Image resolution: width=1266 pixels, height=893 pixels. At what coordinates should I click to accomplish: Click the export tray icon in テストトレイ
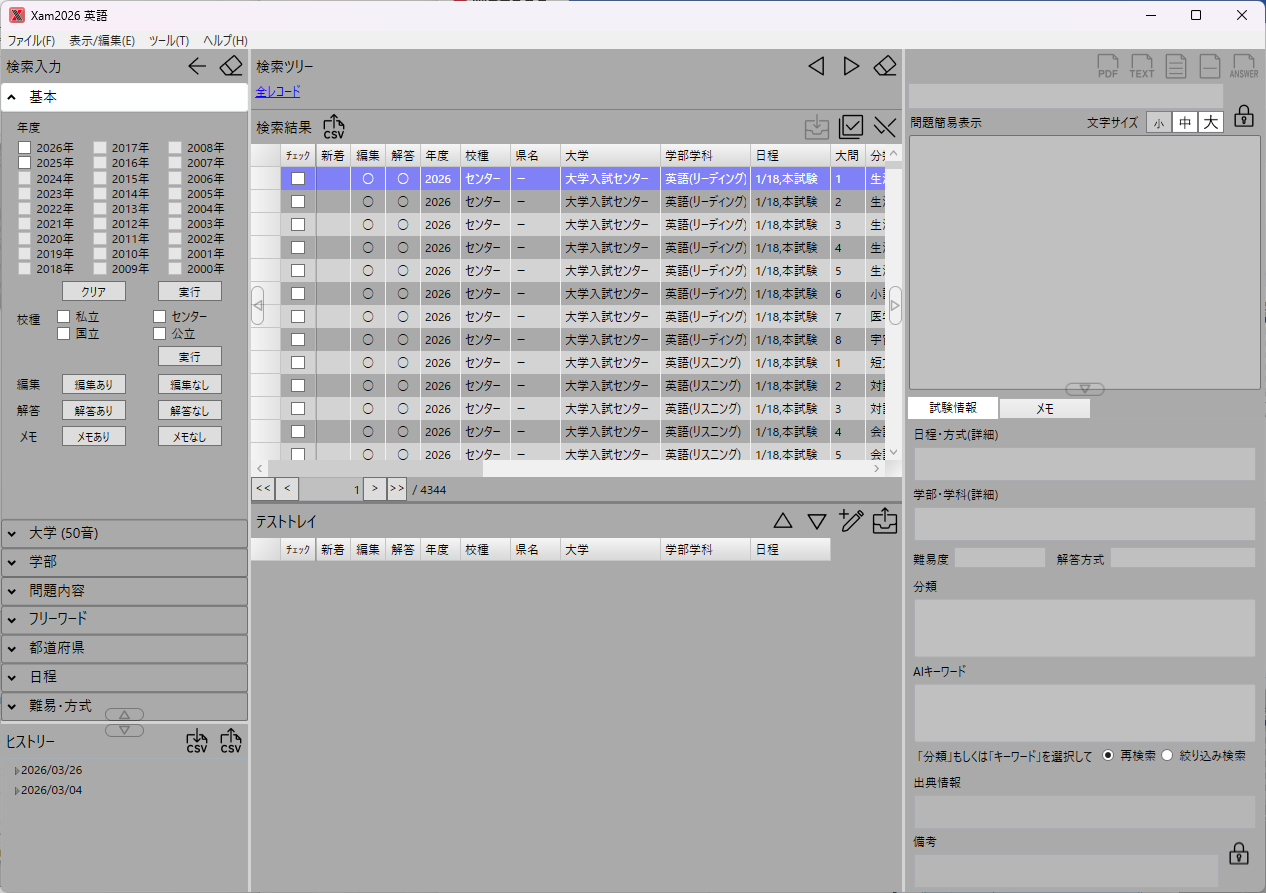tap(885, 520)
